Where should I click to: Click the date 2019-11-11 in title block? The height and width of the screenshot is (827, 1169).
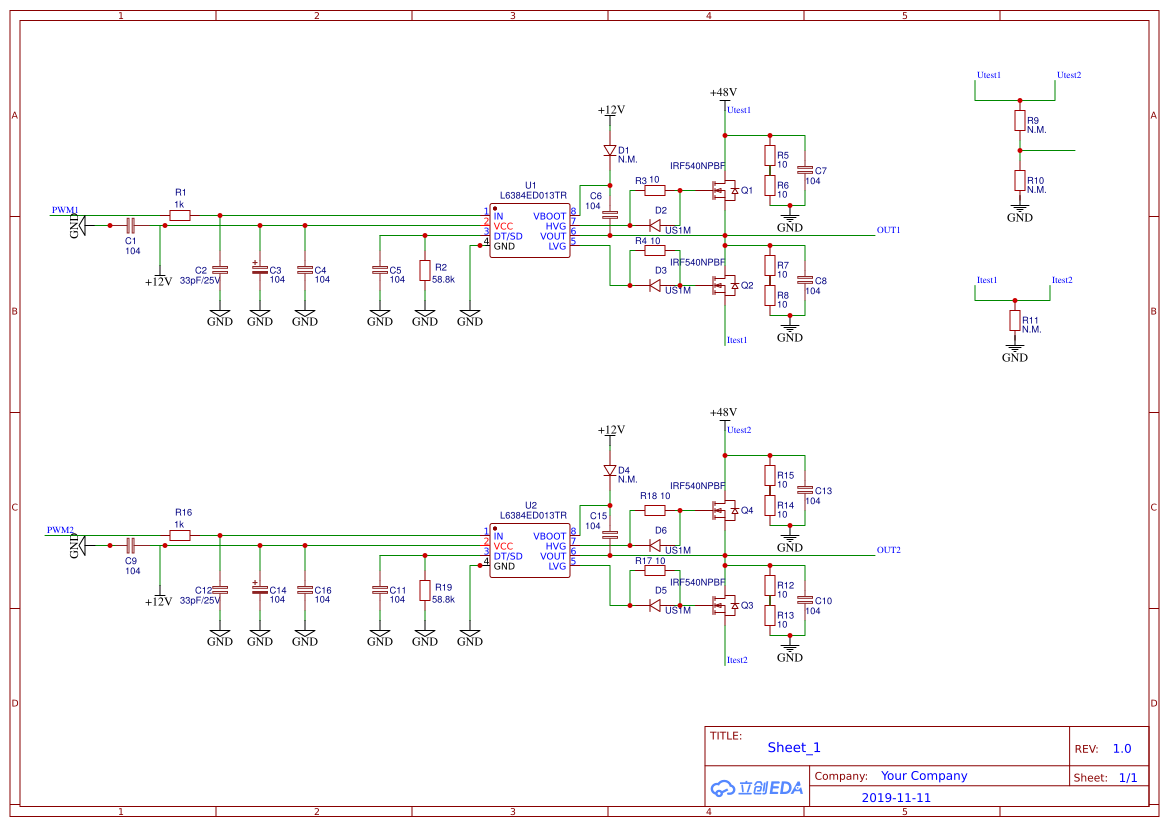896,798
